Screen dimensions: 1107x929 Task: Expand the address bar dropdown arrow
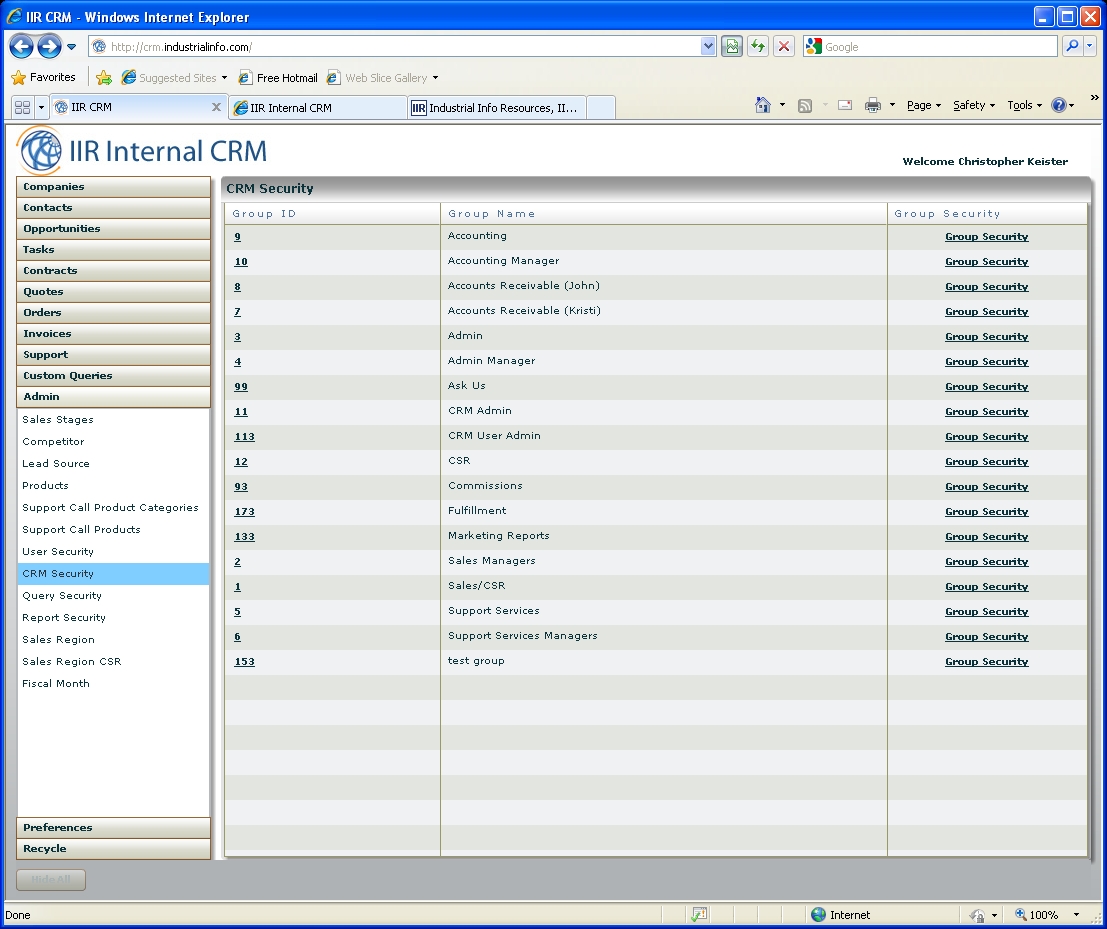pos(708,47)
